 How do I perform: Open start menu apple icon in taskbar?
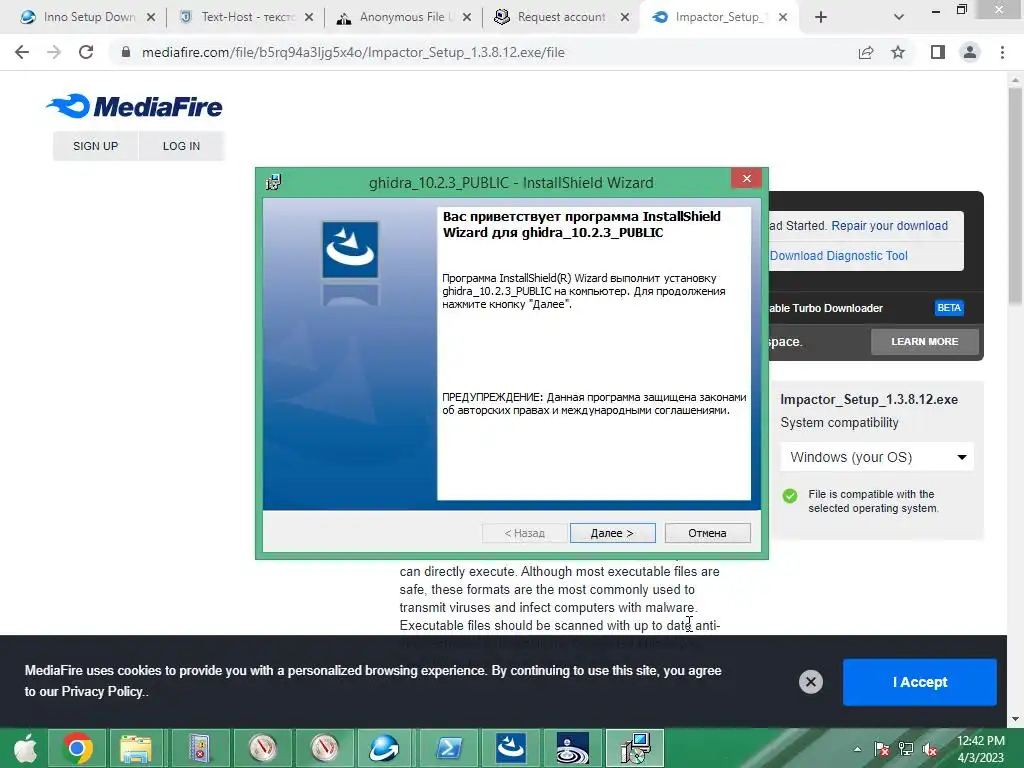tap(25, 748)
